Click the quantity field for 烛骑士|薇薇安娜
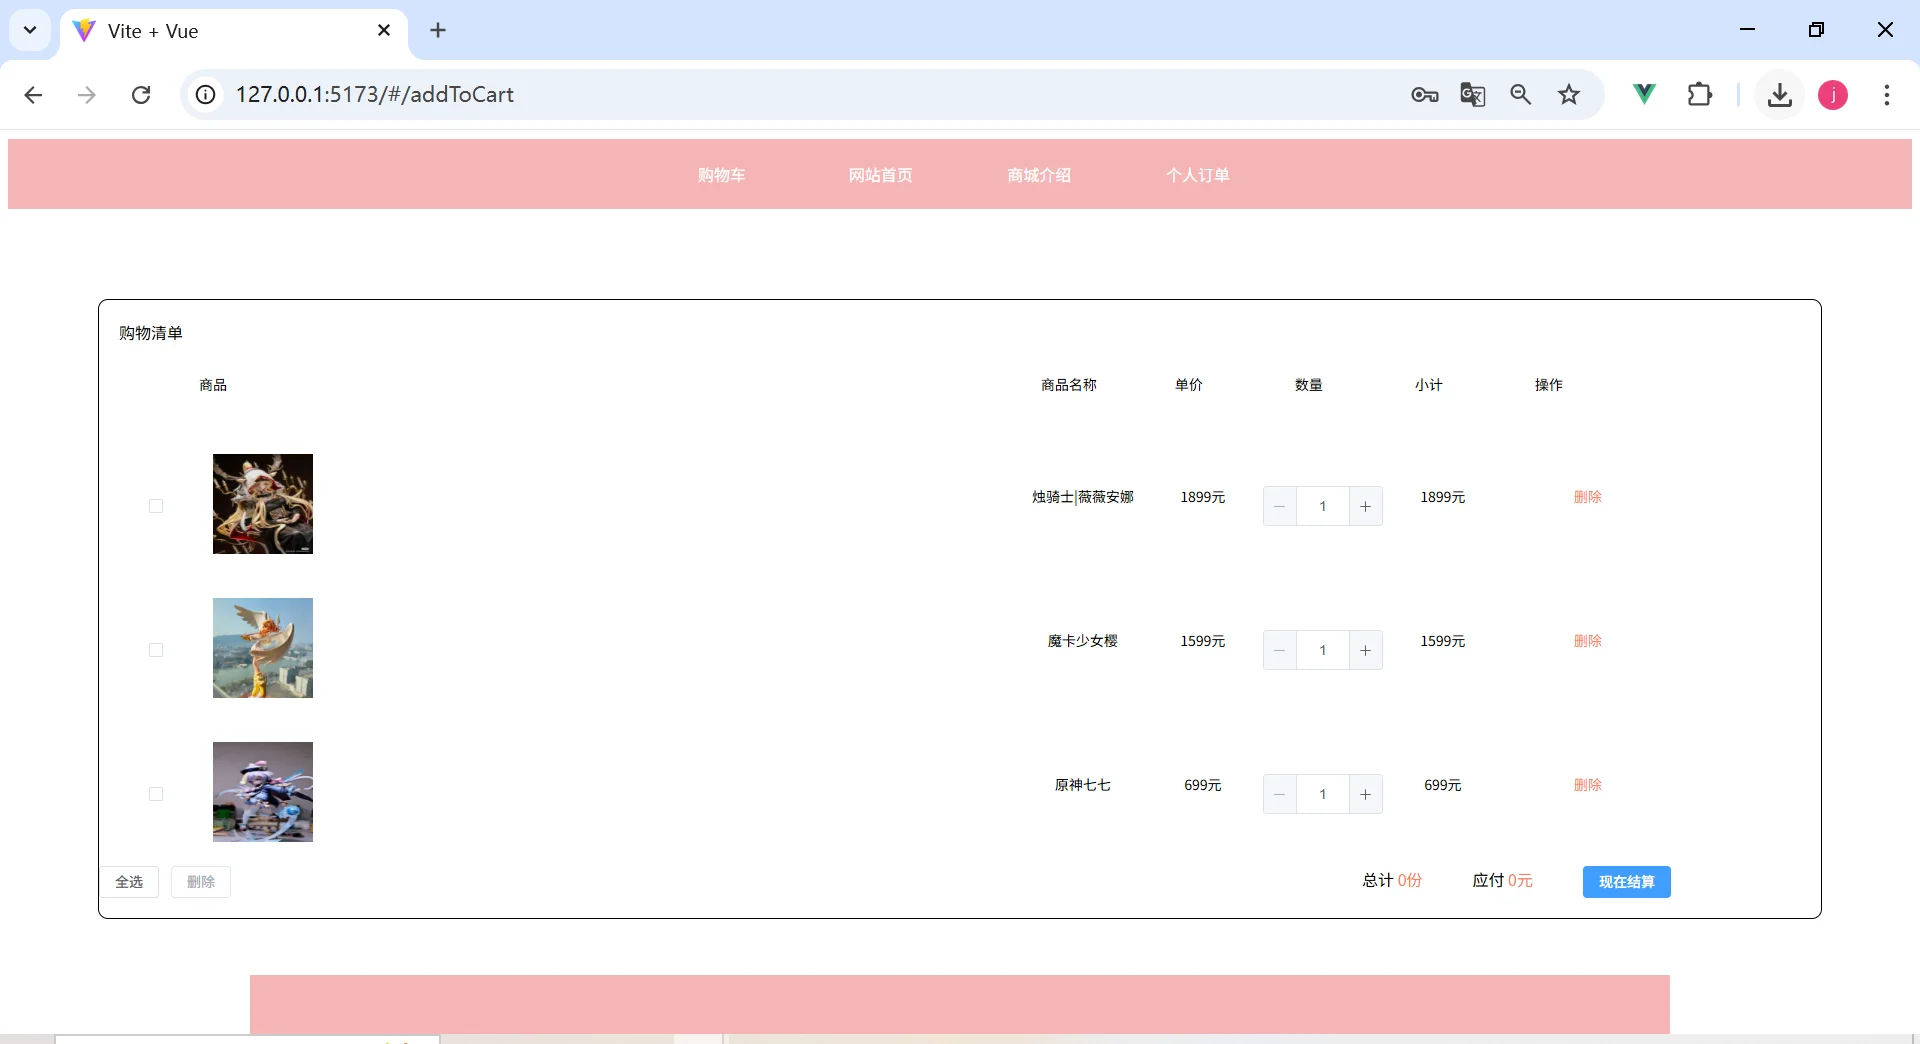The width and height of the screenshot is (1920, 1044). [1323, 506]
